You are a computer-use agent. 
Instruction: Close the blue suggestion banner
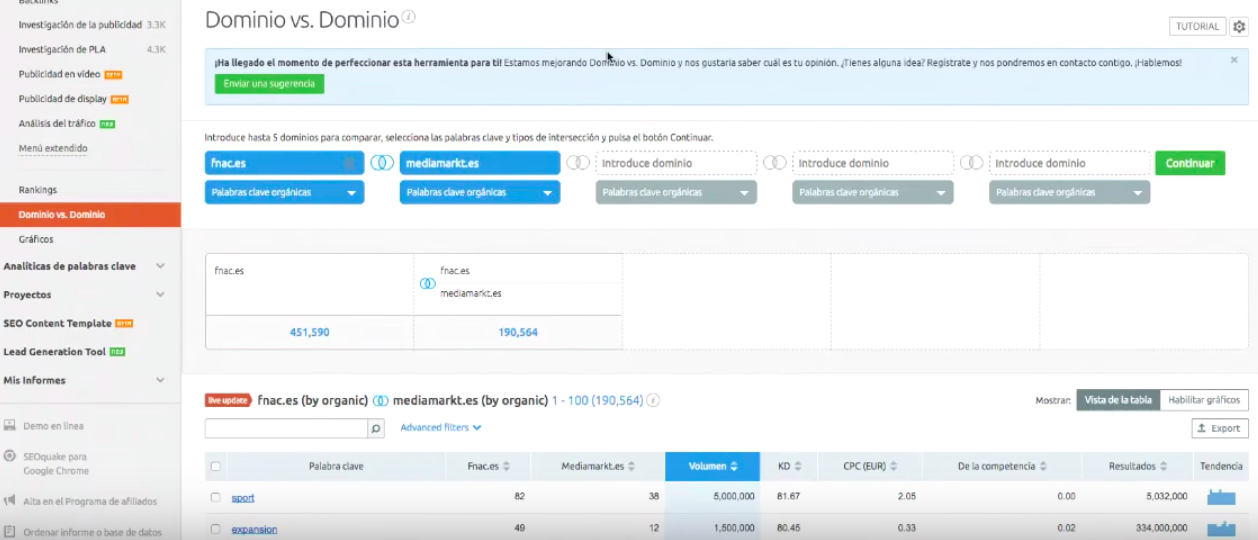pos(1234,60)
